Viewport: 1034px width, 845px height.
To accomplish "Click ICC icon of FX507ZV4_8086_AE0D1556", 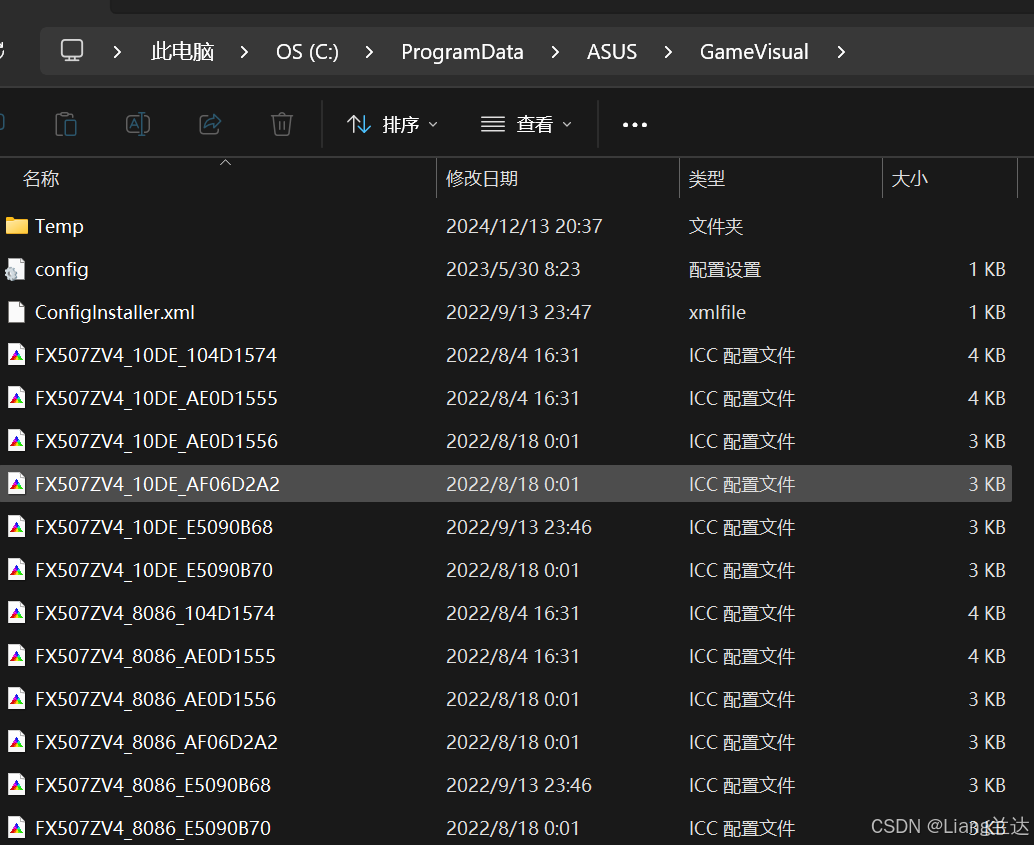I will (16, 699).
